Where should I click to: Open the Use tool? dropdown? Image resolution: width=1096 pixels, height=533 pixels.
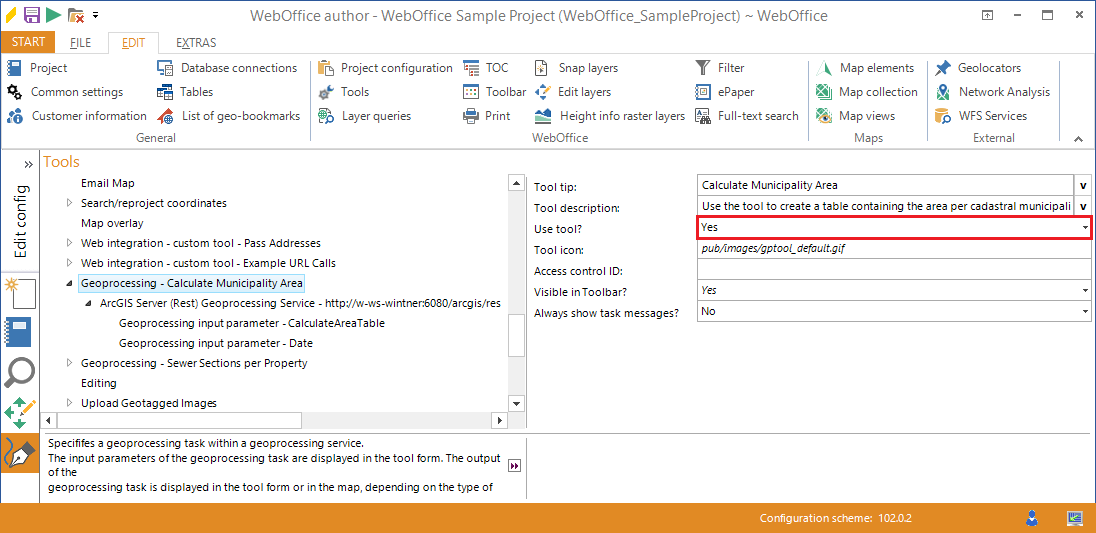(1085, 228)
